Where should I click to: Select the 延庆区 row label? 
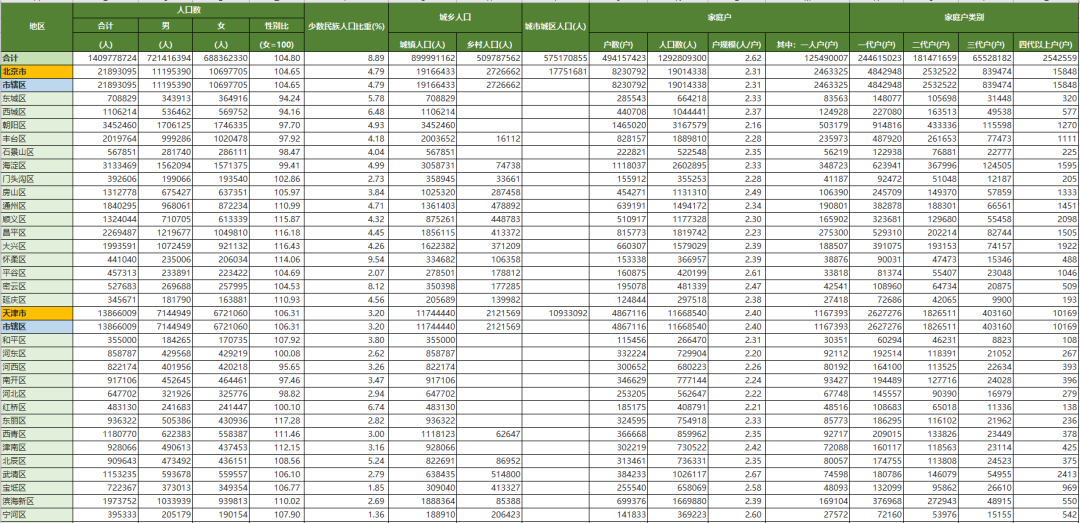coord(36,300)
